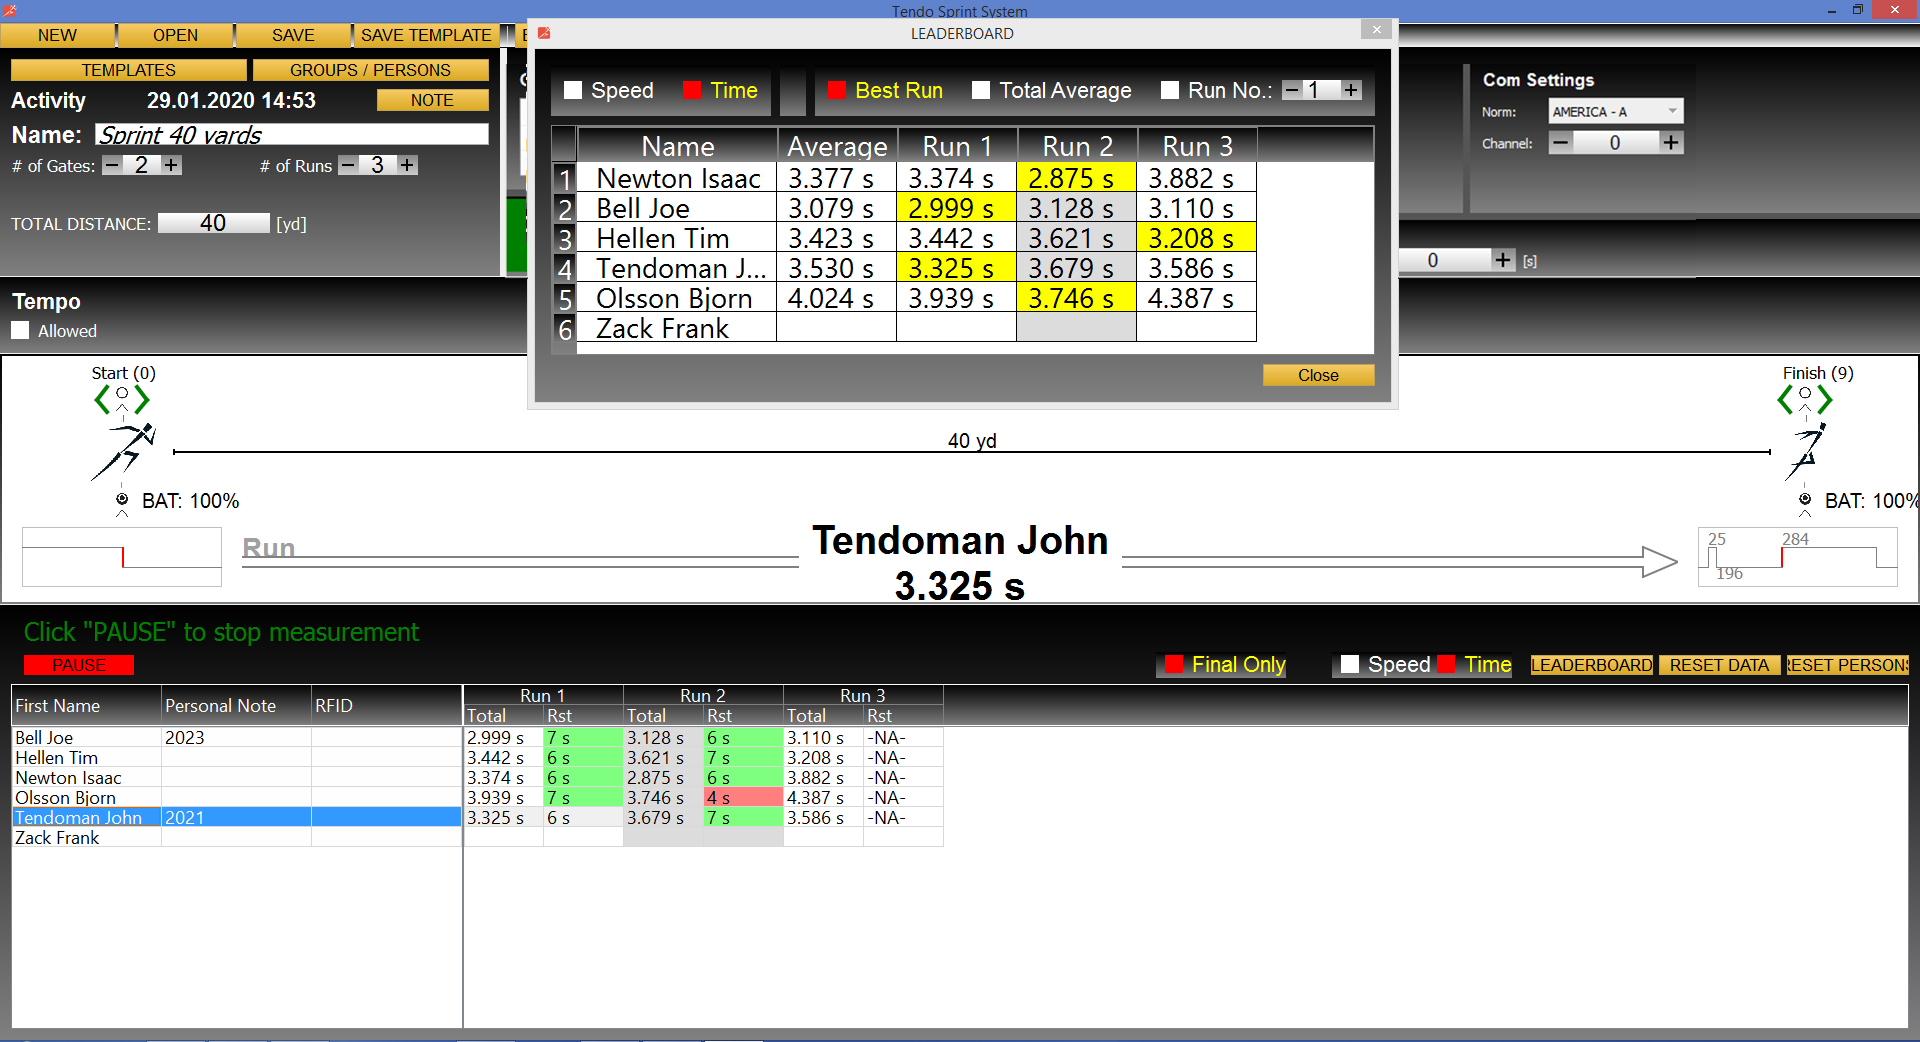Click Average column header in Leaderboard
The width and height of the screenshot is (1920, 1042).
pos(837,146)
